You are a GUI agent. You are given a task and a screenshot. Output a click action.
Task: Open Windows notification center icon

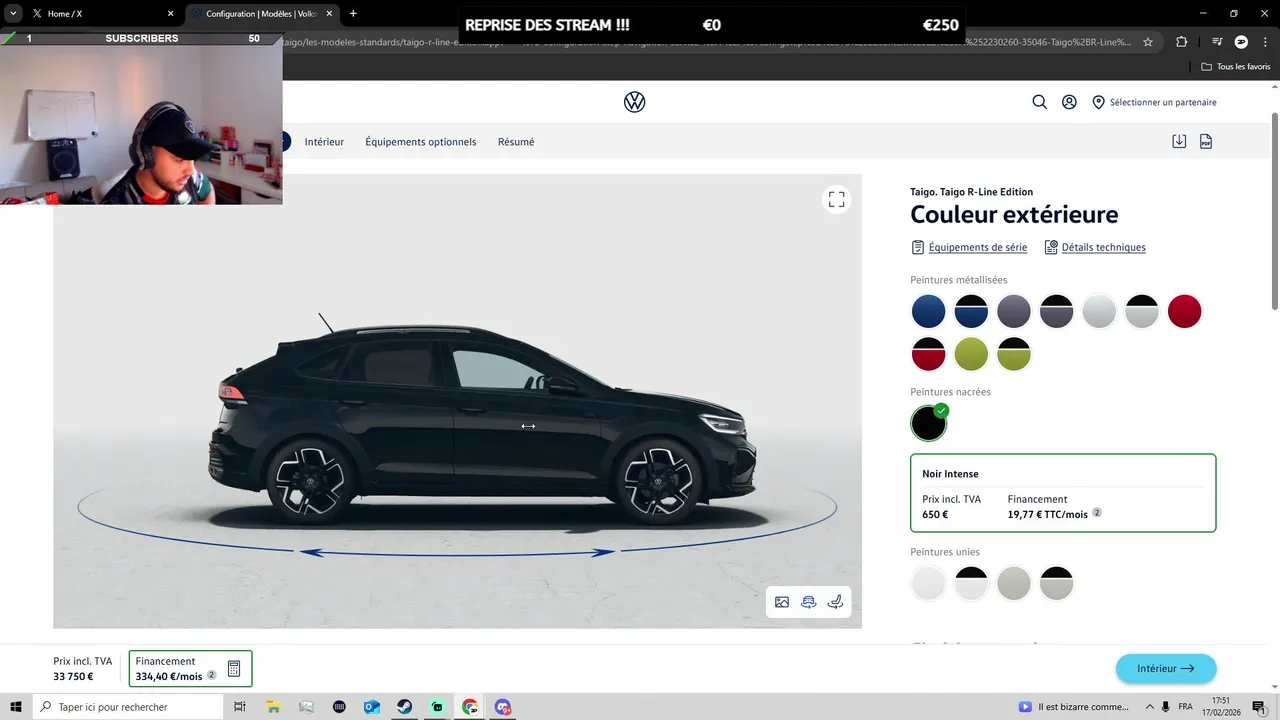(1258, 707)
